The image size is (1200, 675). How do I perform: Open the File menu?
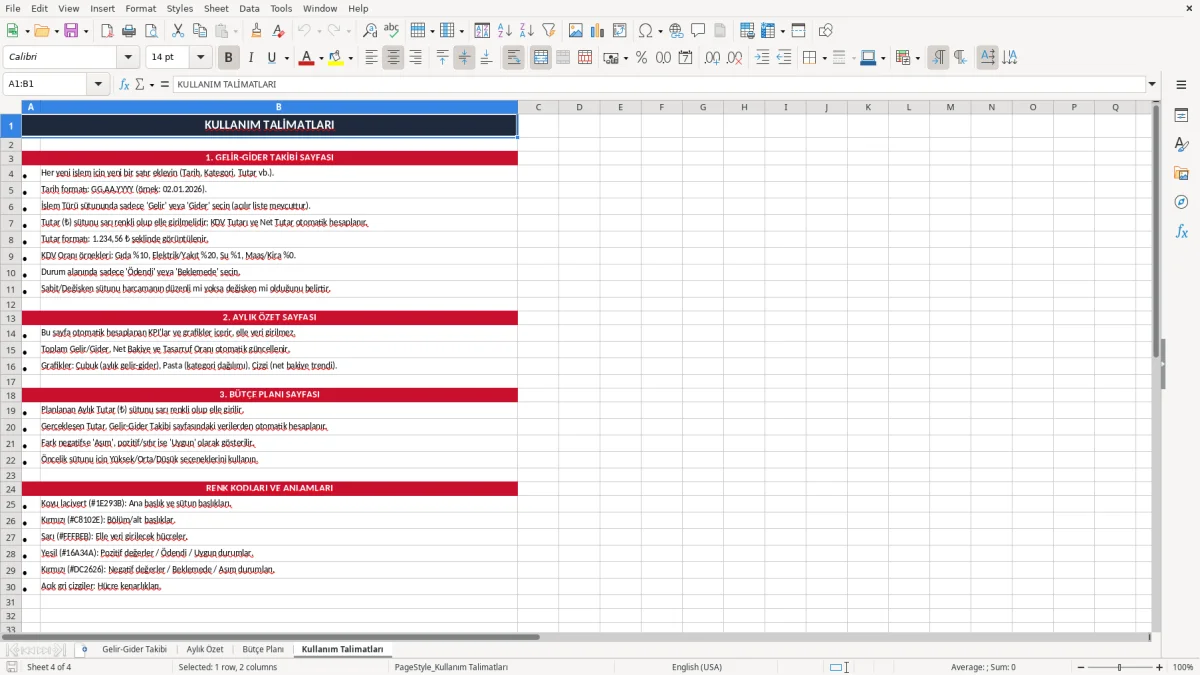click(12, 8)
